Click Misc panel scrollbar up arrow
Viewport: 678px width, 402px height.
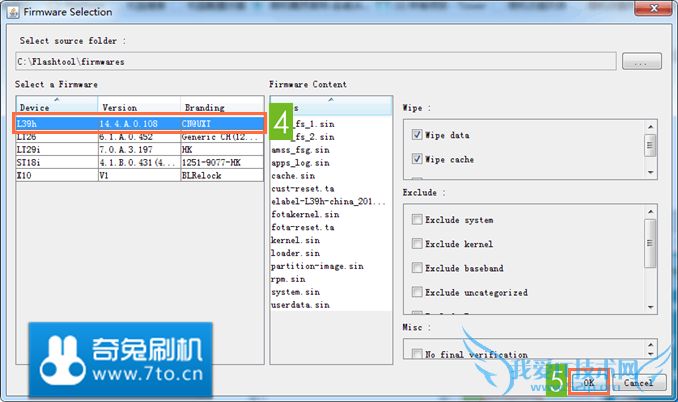(650, 345)
